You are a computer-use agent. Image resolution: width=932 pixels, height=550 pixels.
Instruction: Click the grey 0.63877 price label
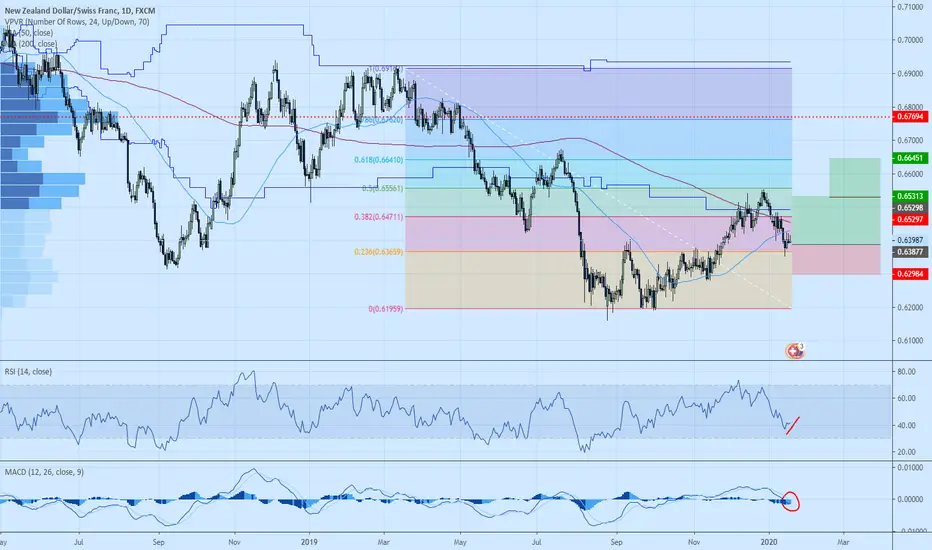(910, 252)
